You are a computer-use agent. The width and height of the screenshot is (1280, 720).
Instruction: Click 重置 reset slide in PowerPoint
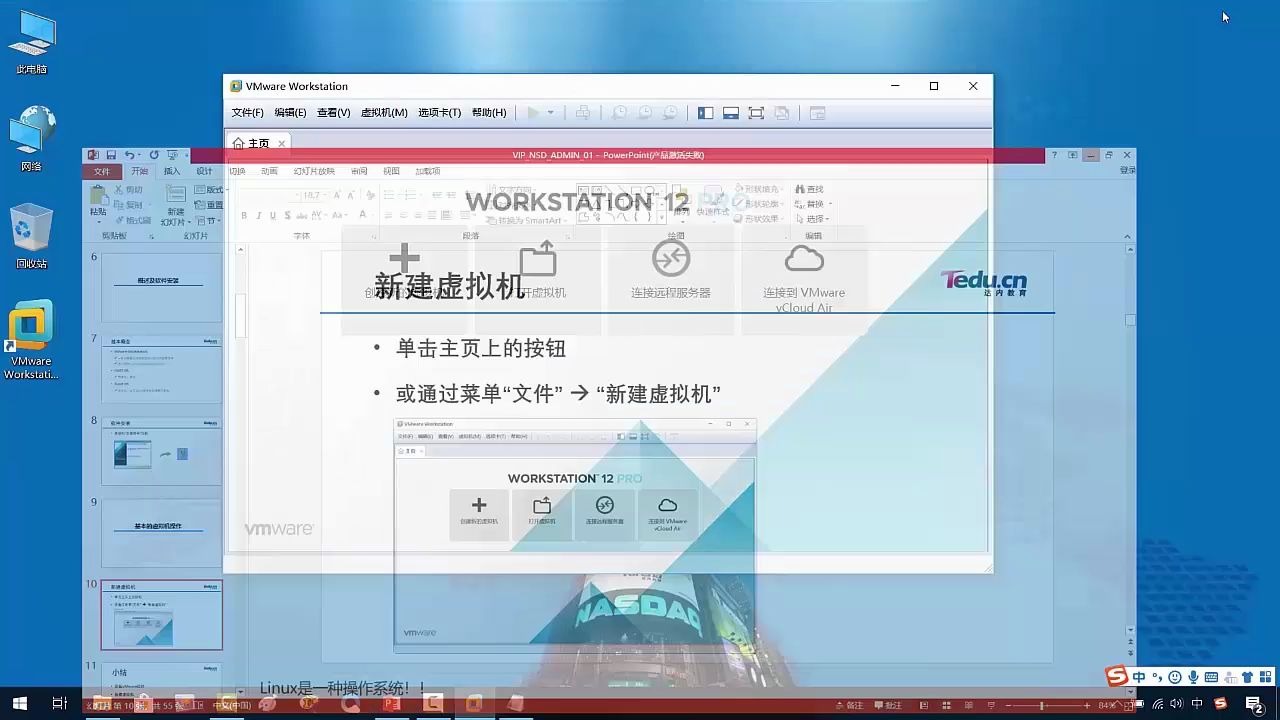click(x=208, y=205)
